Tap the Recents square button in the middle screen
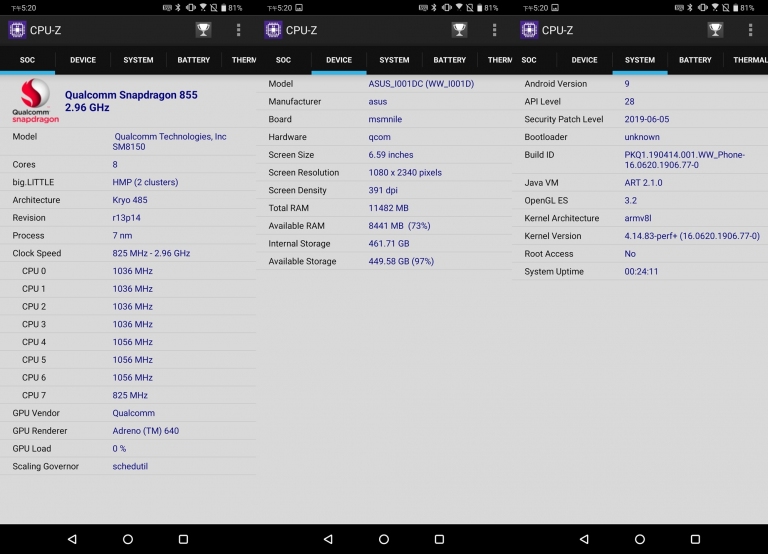Viewport: 768px width, 554px height. pyautogui.click(x=439, y=539)
